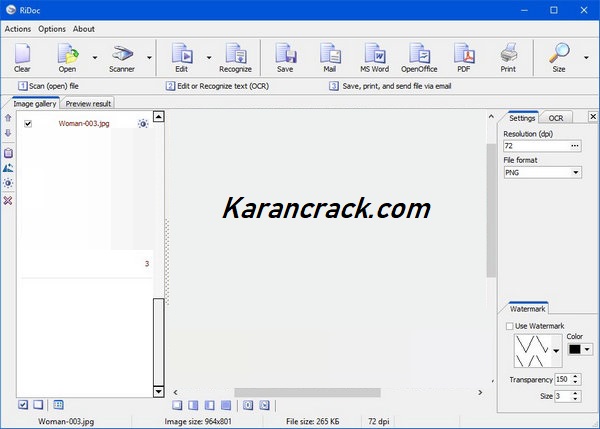Click the Print toolbar icon
The height and width of the screenshot is (429, 600).
(508, 57)
